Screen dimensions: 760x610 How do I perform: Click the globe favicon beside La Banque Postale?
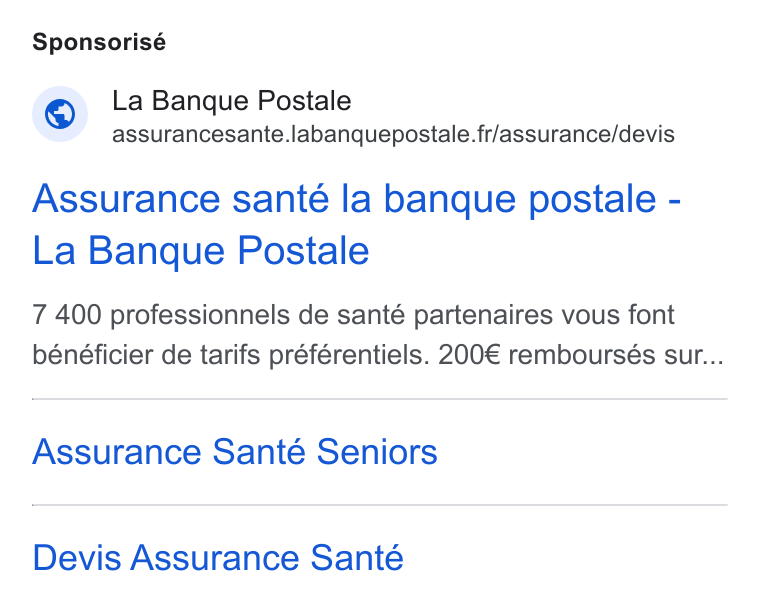click(60, 114)
